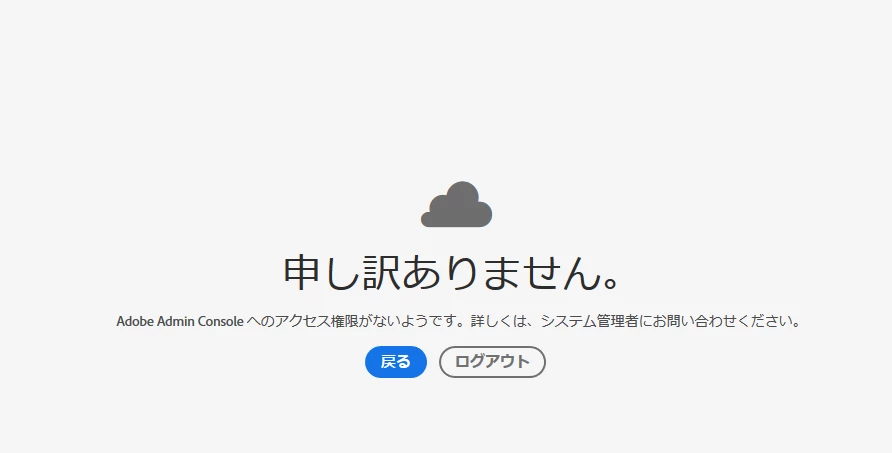Log out with the outlined ログアウト button
The width and height of the screenshot is (892, 453).
point(492,362)
